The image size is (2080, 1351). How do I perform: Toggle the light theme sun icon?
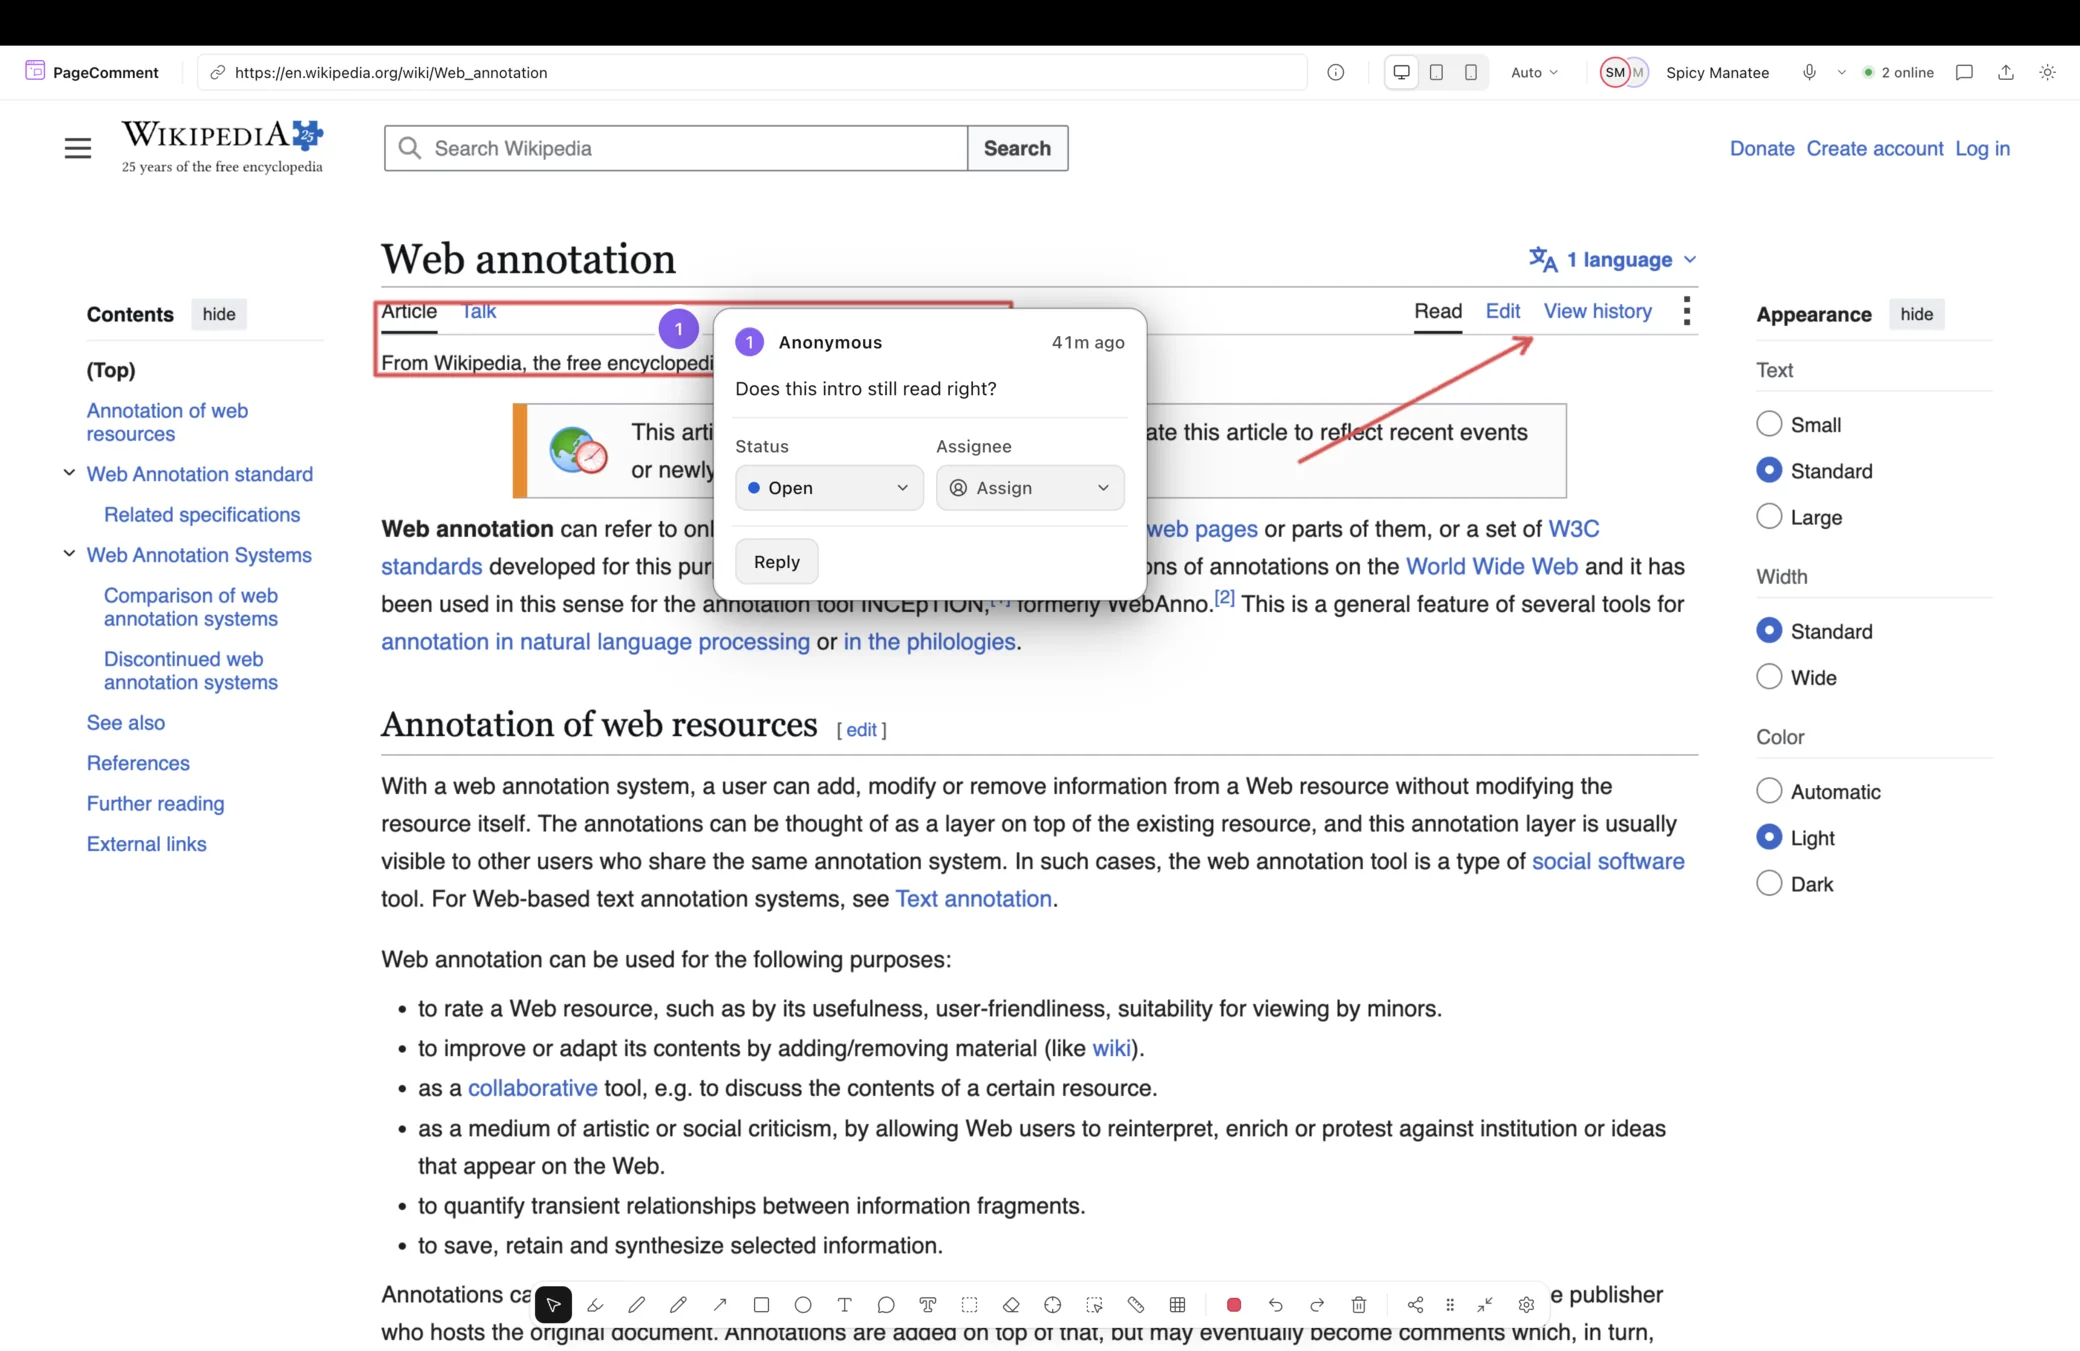pyautogui.click(x=2048, y=72)
